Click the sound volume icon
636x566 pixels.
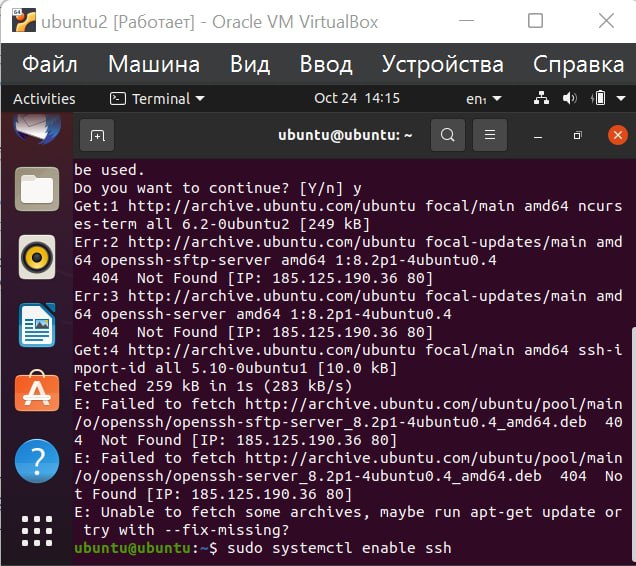click(569, 98)
